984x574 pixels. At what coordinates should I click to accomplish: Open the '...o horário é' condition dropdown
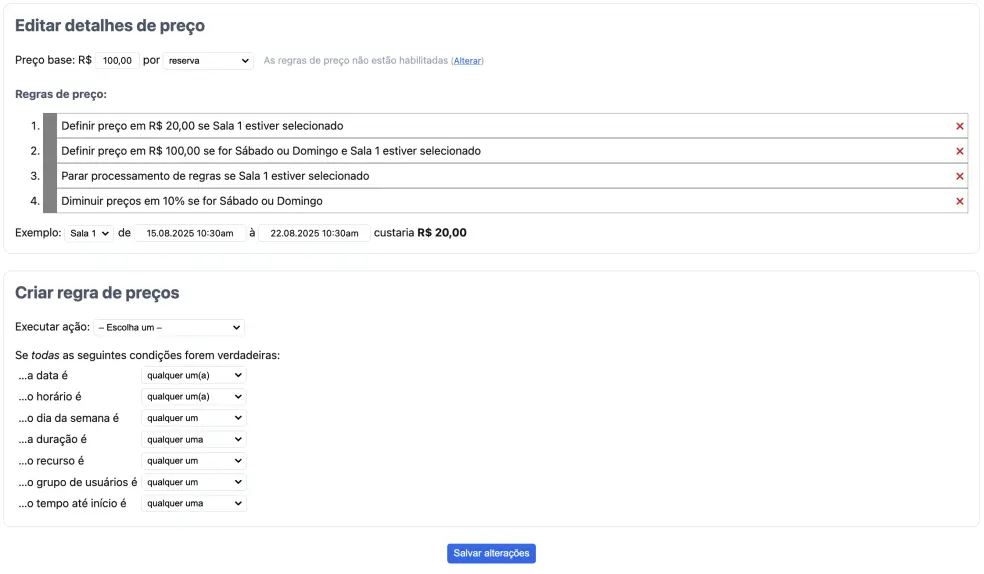(x=193, y=396)
